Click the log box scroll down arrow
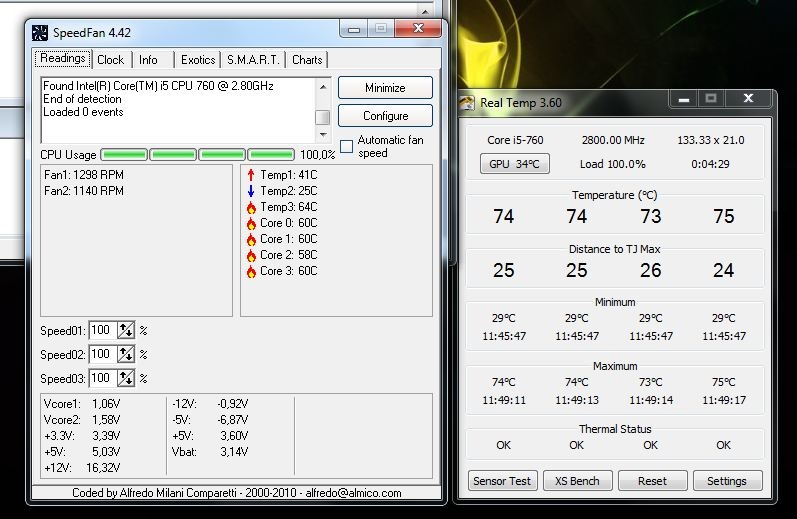The width and height of the screenshot is (797, 519). click(x=323, y=135)
